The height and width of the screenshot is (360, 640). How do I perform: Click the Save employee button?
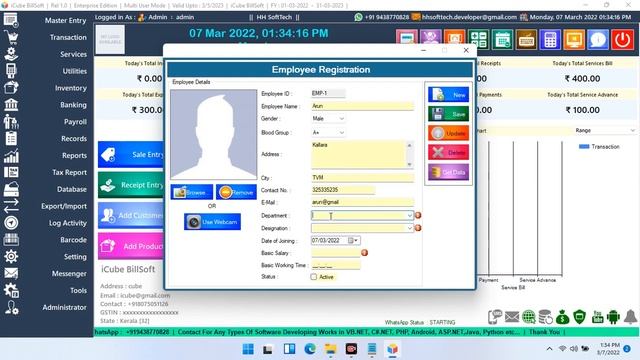(x=448, y=114)
